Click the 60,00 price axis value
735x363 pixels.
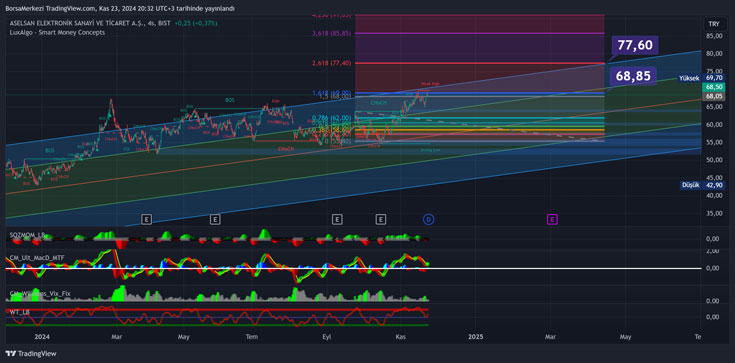(713, 125)
